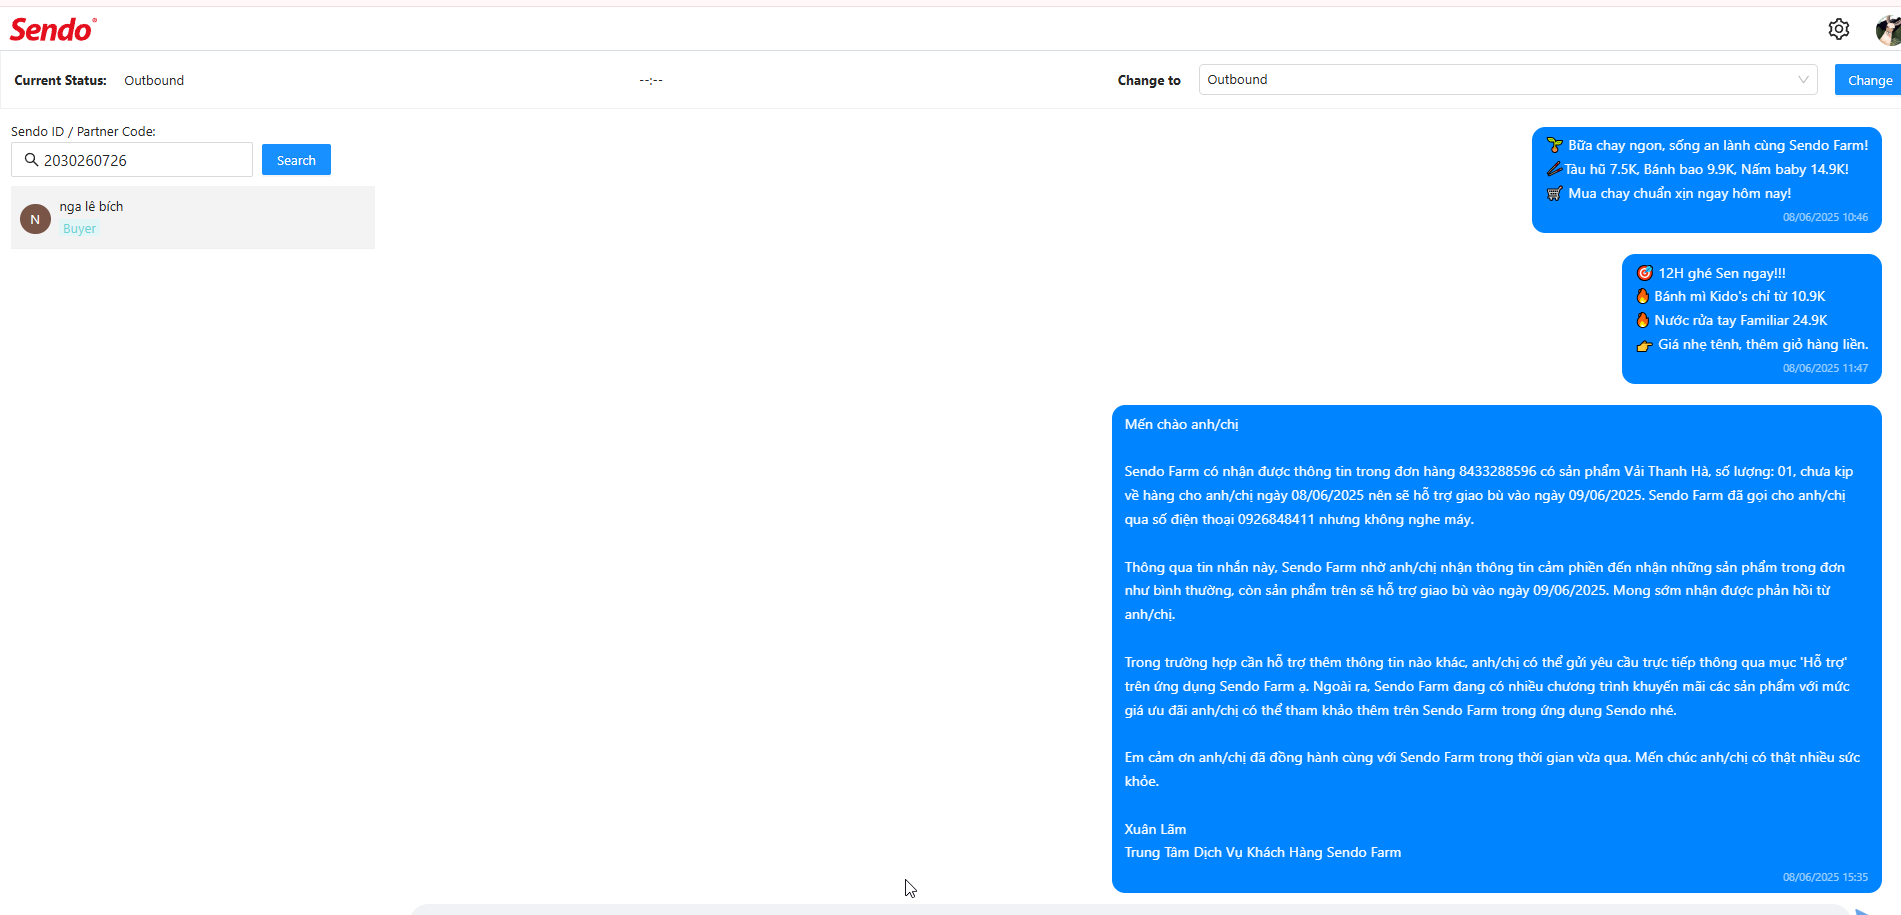Click the message starting "12H ghé Sen ngay"

1752,319
